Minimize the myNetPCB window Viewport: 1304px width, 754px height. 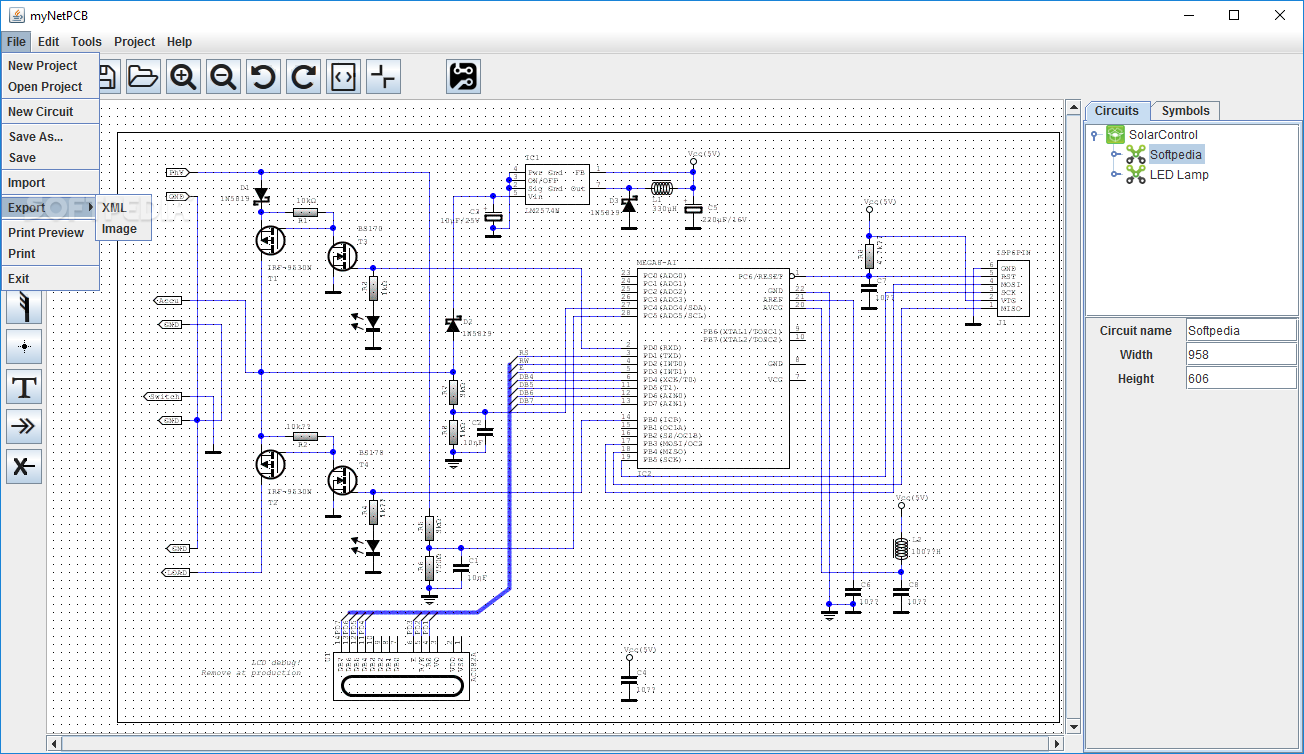pos(1188,15)
